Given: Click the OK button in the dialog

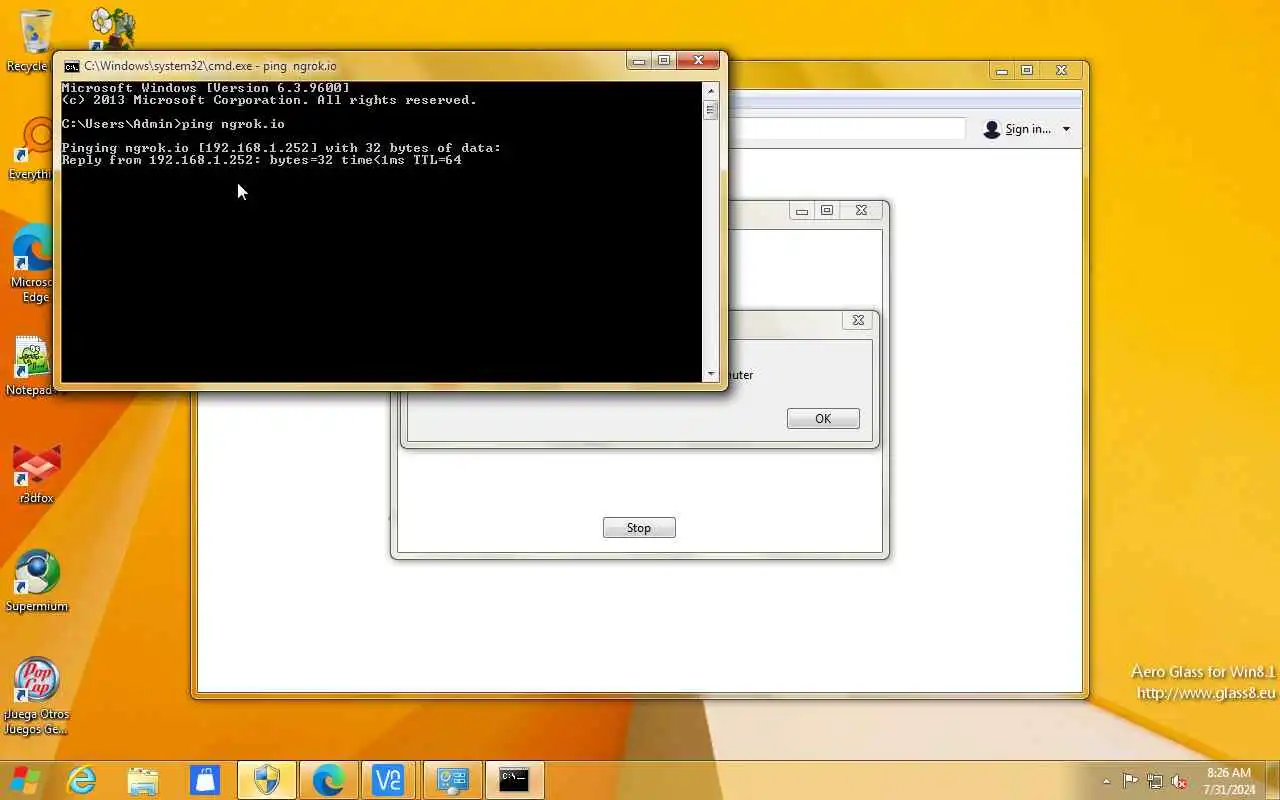Looking at the screenshot, I should (823, 419).
